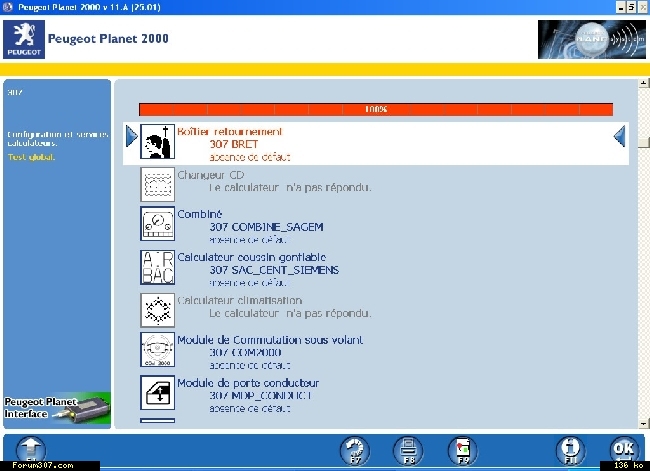Click 'Module de Commutation sous volant' title
Viewport: 650px width, 471px height.
tap(270, 340)
